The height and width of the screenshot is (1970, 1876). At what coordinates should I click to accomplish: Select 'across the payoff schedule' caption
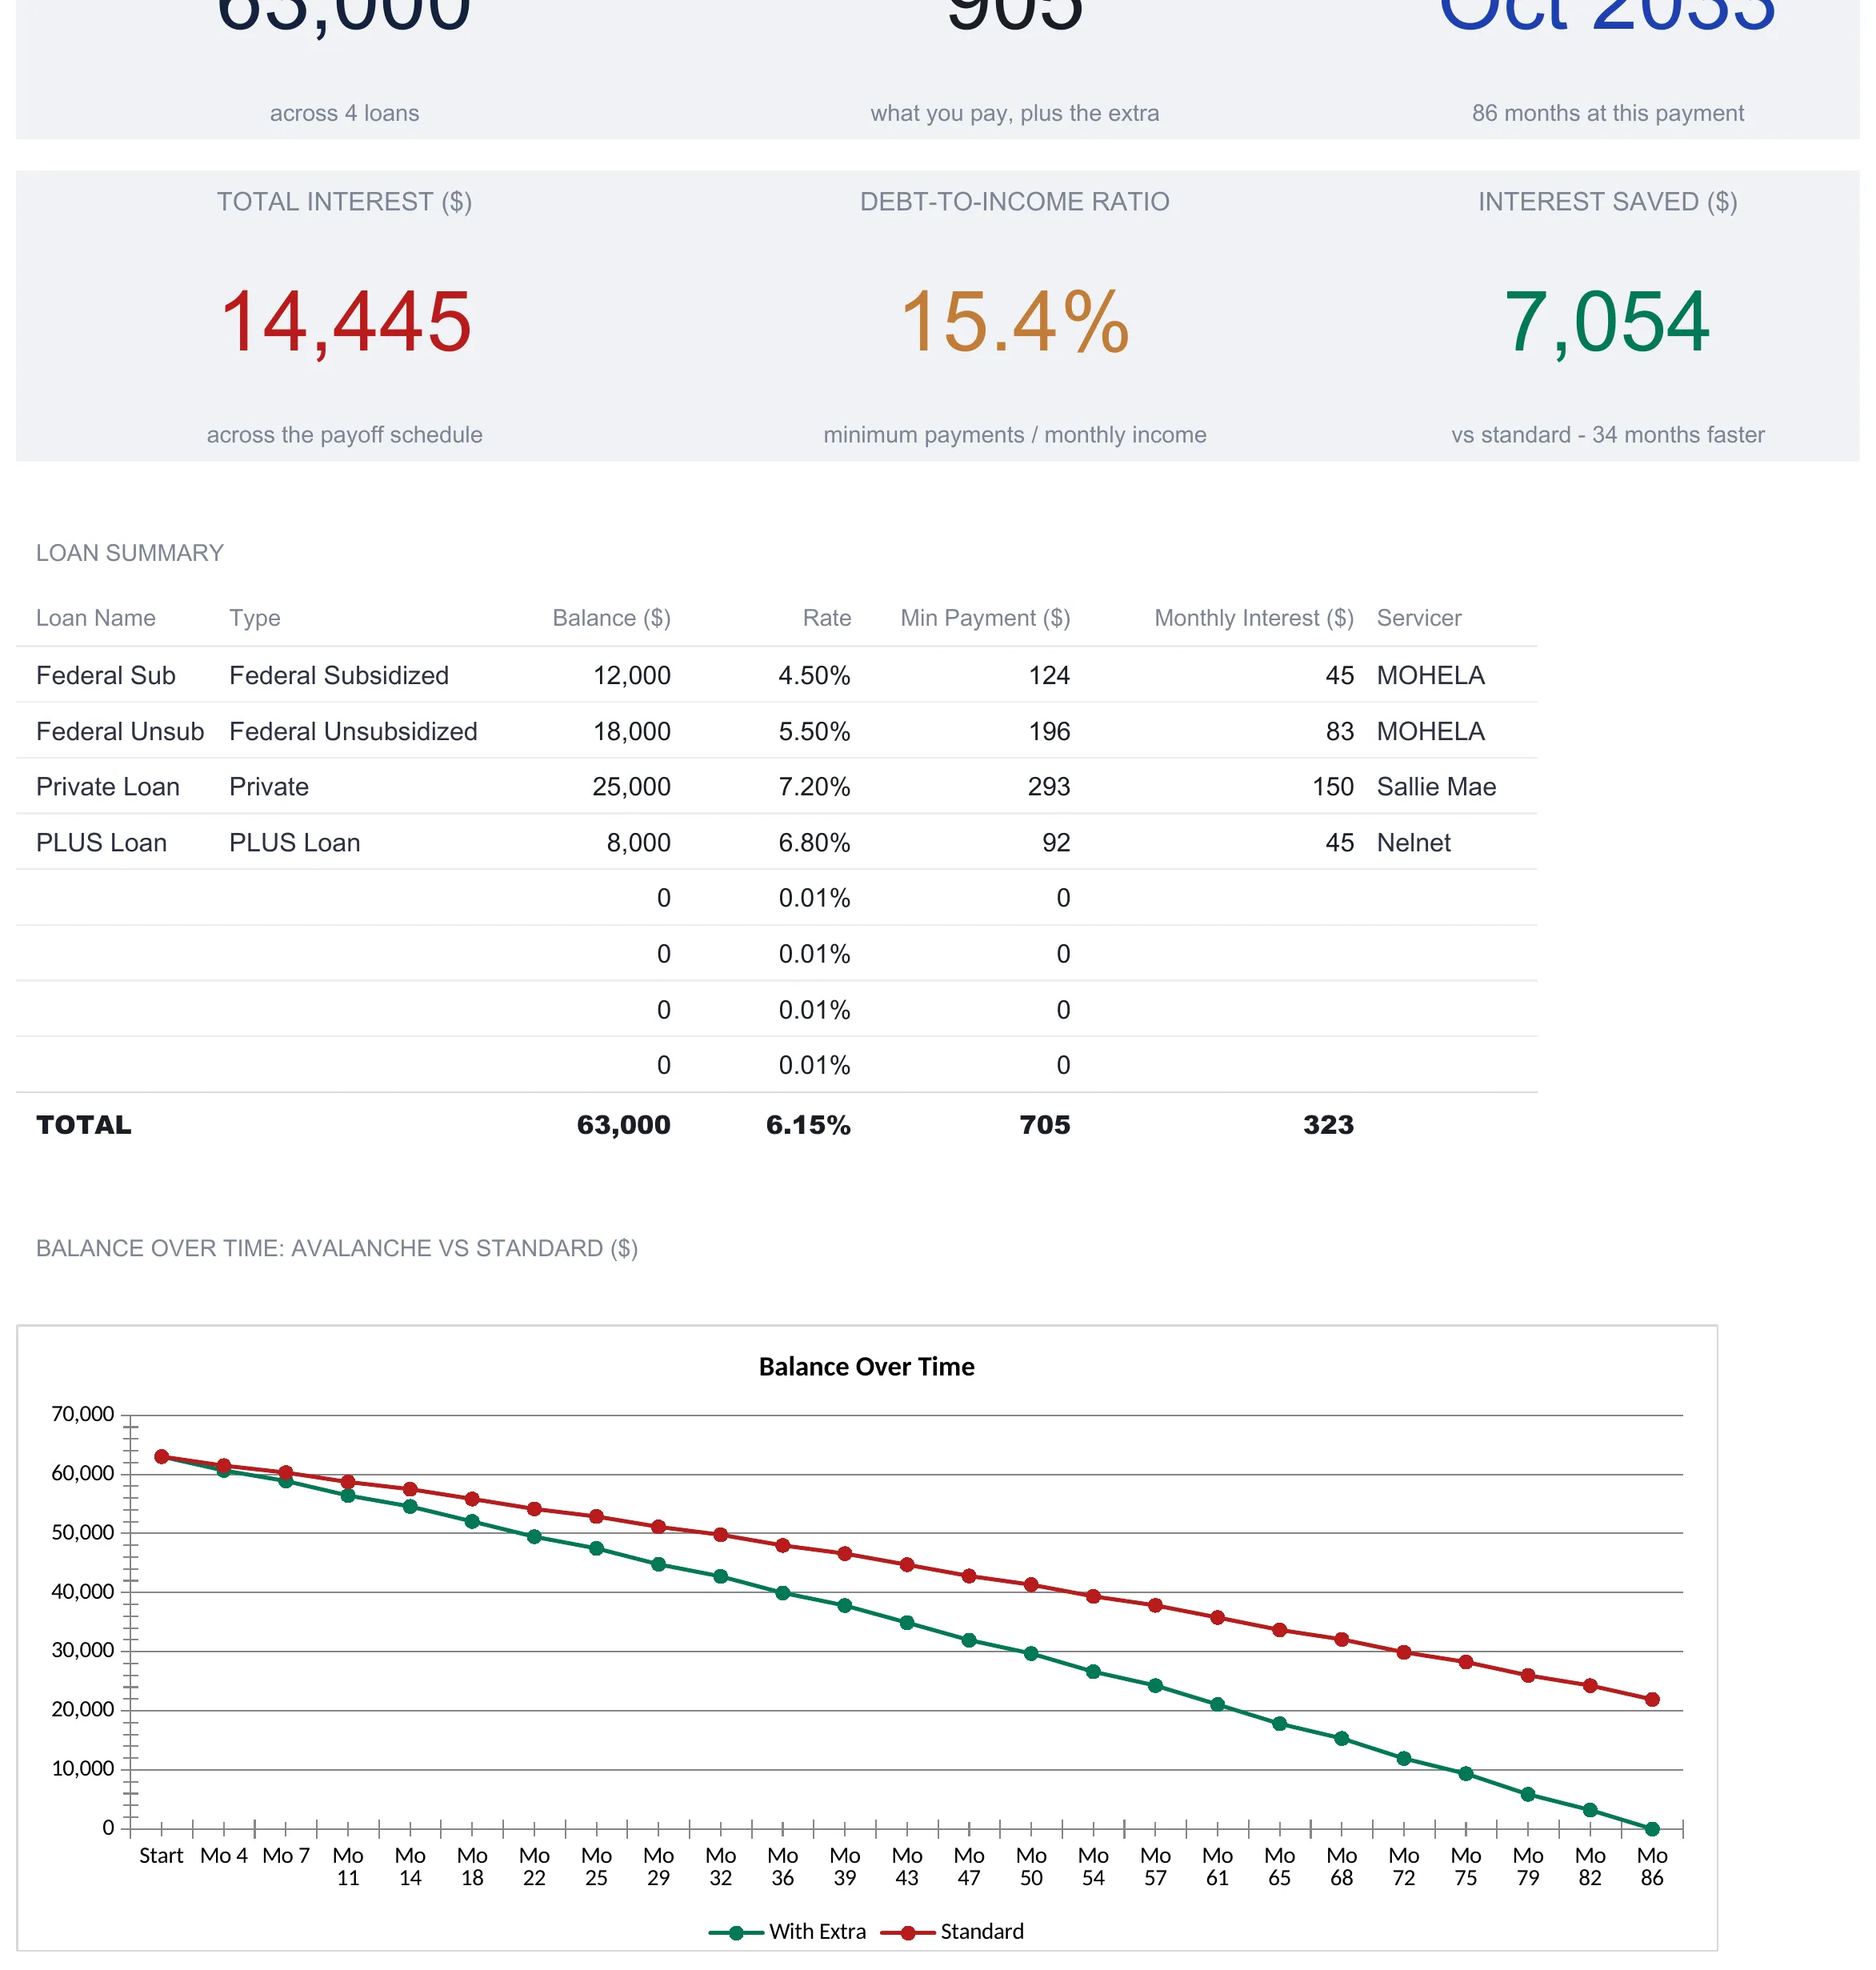345,435
